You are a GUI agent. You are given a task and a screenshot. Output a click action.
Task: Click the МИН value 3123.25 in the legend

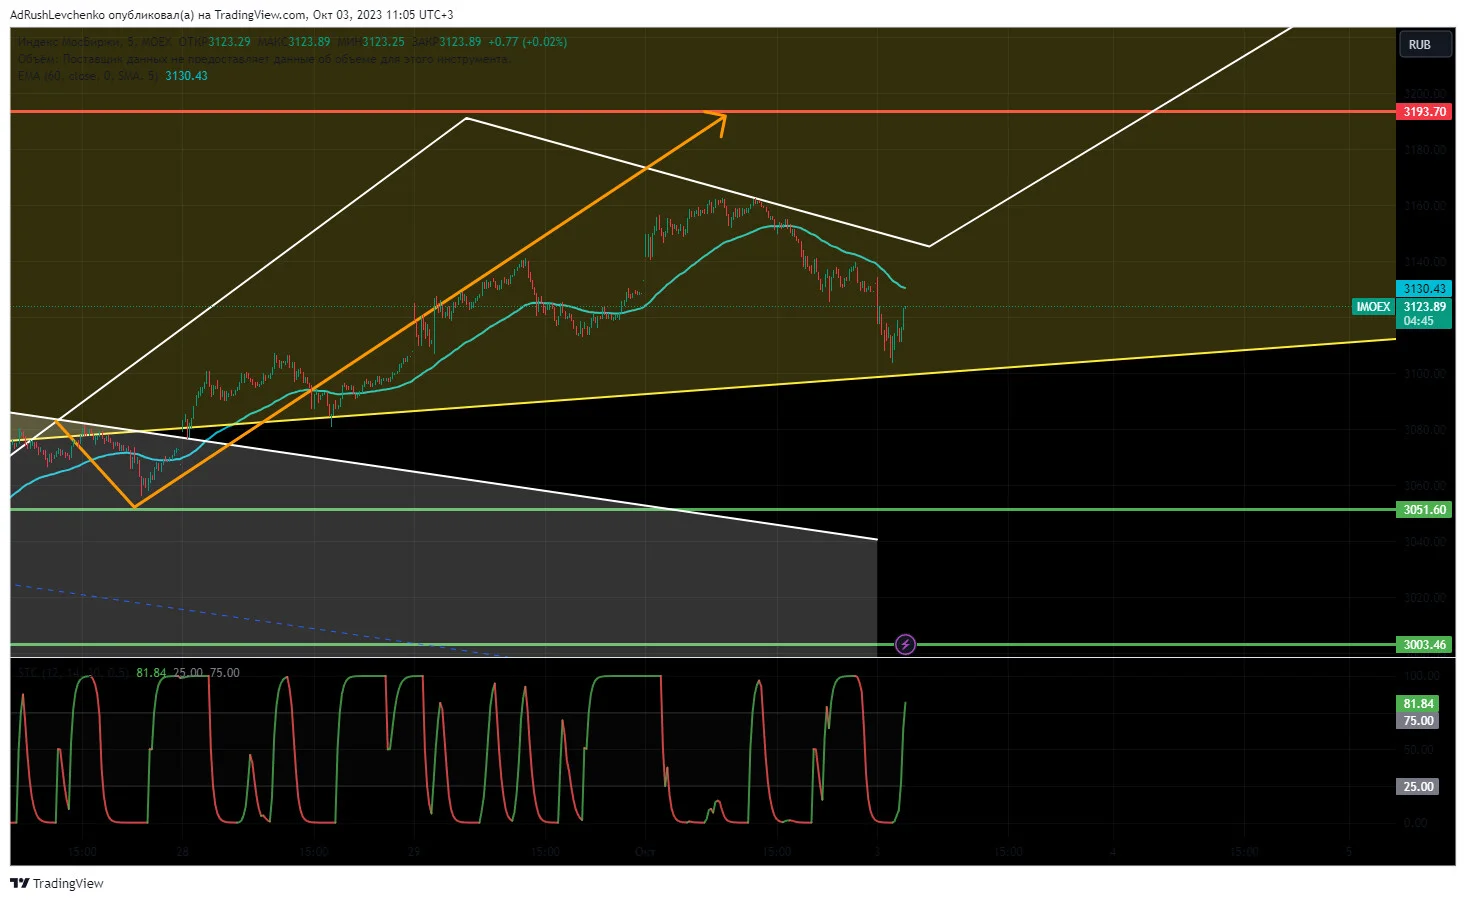click(x=383, y=42)
